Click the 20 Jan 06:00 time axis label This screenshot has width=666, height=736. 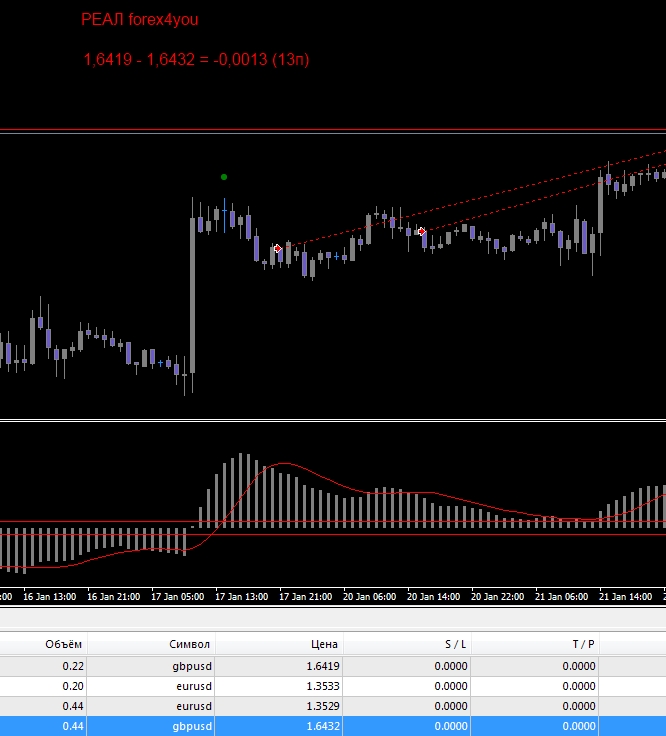pyautogui.click(x=369, y=597)
